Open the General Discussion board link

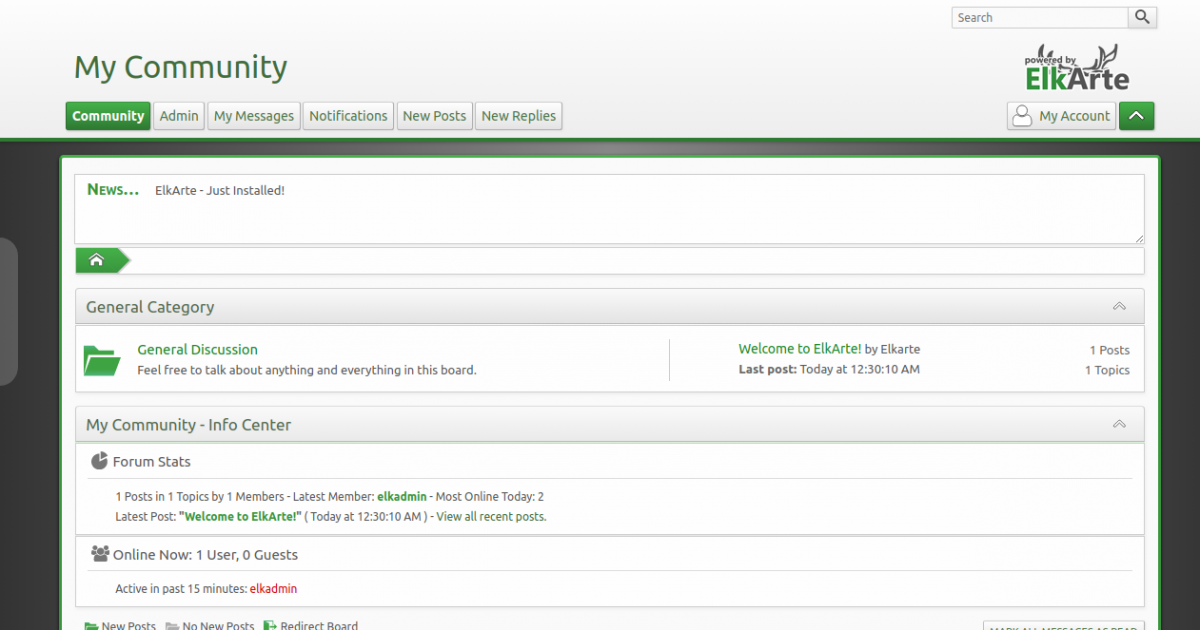[x=197, y=349]
